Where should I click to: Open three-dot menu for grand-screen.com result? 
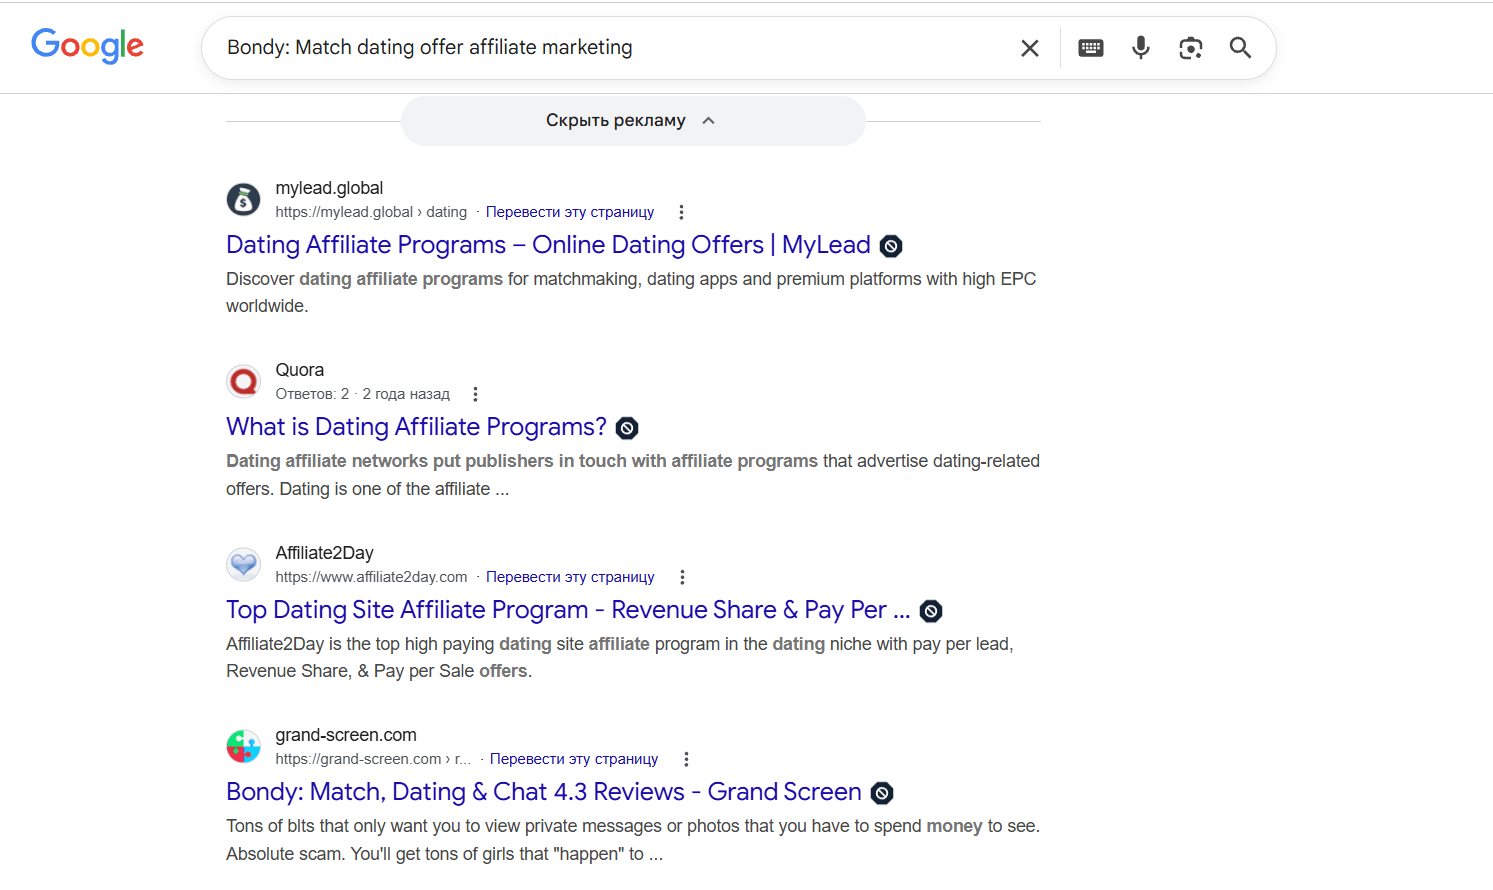(x=686, y=759)
